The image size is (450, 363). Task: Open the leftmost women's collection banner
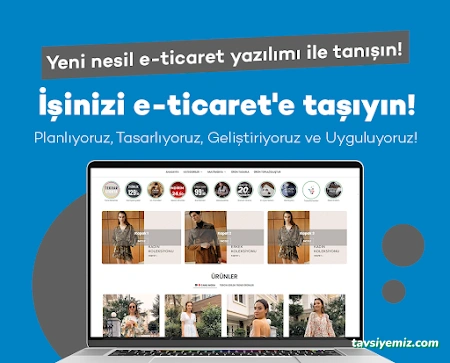[x=141, y=237]
